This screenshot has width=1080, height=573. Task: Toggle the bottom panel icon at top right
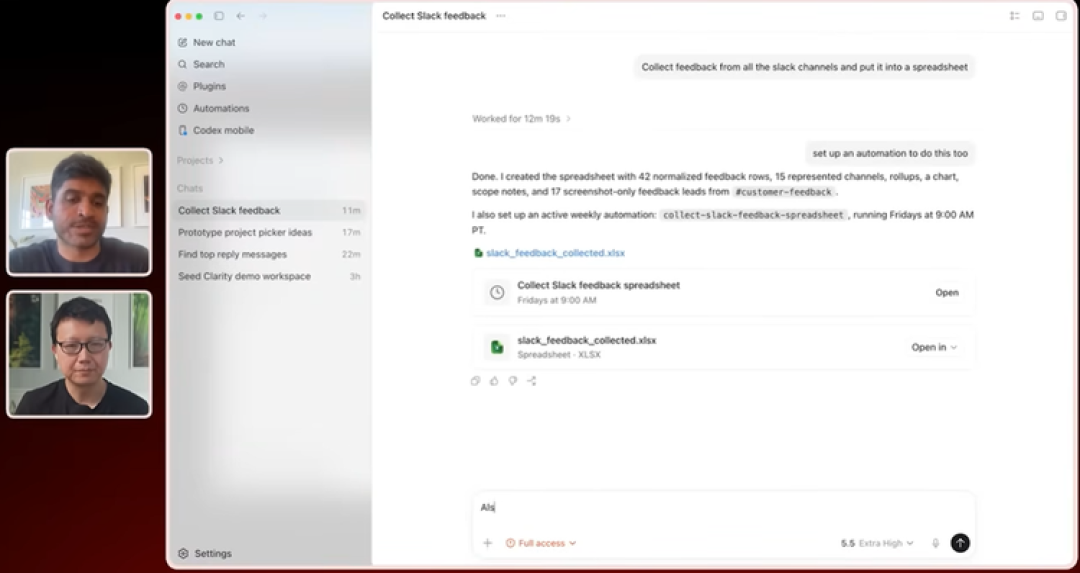pyautogui.click(x=1038, y=16)
